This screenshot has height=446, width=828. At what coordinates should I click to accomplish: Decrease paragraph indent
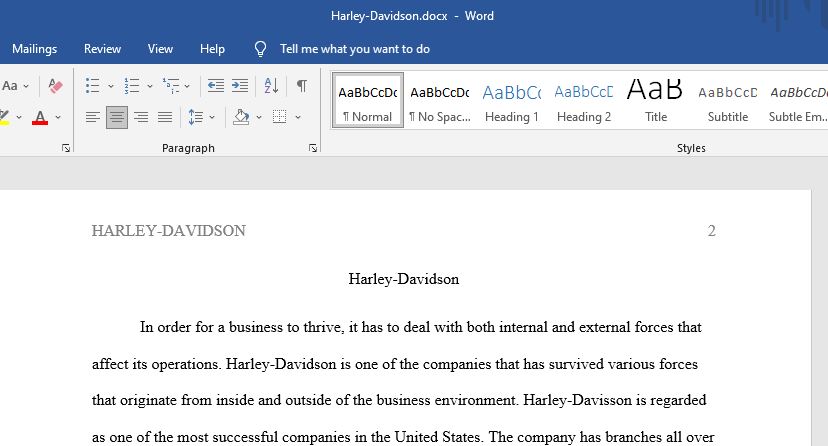click(x=215, y=86)
